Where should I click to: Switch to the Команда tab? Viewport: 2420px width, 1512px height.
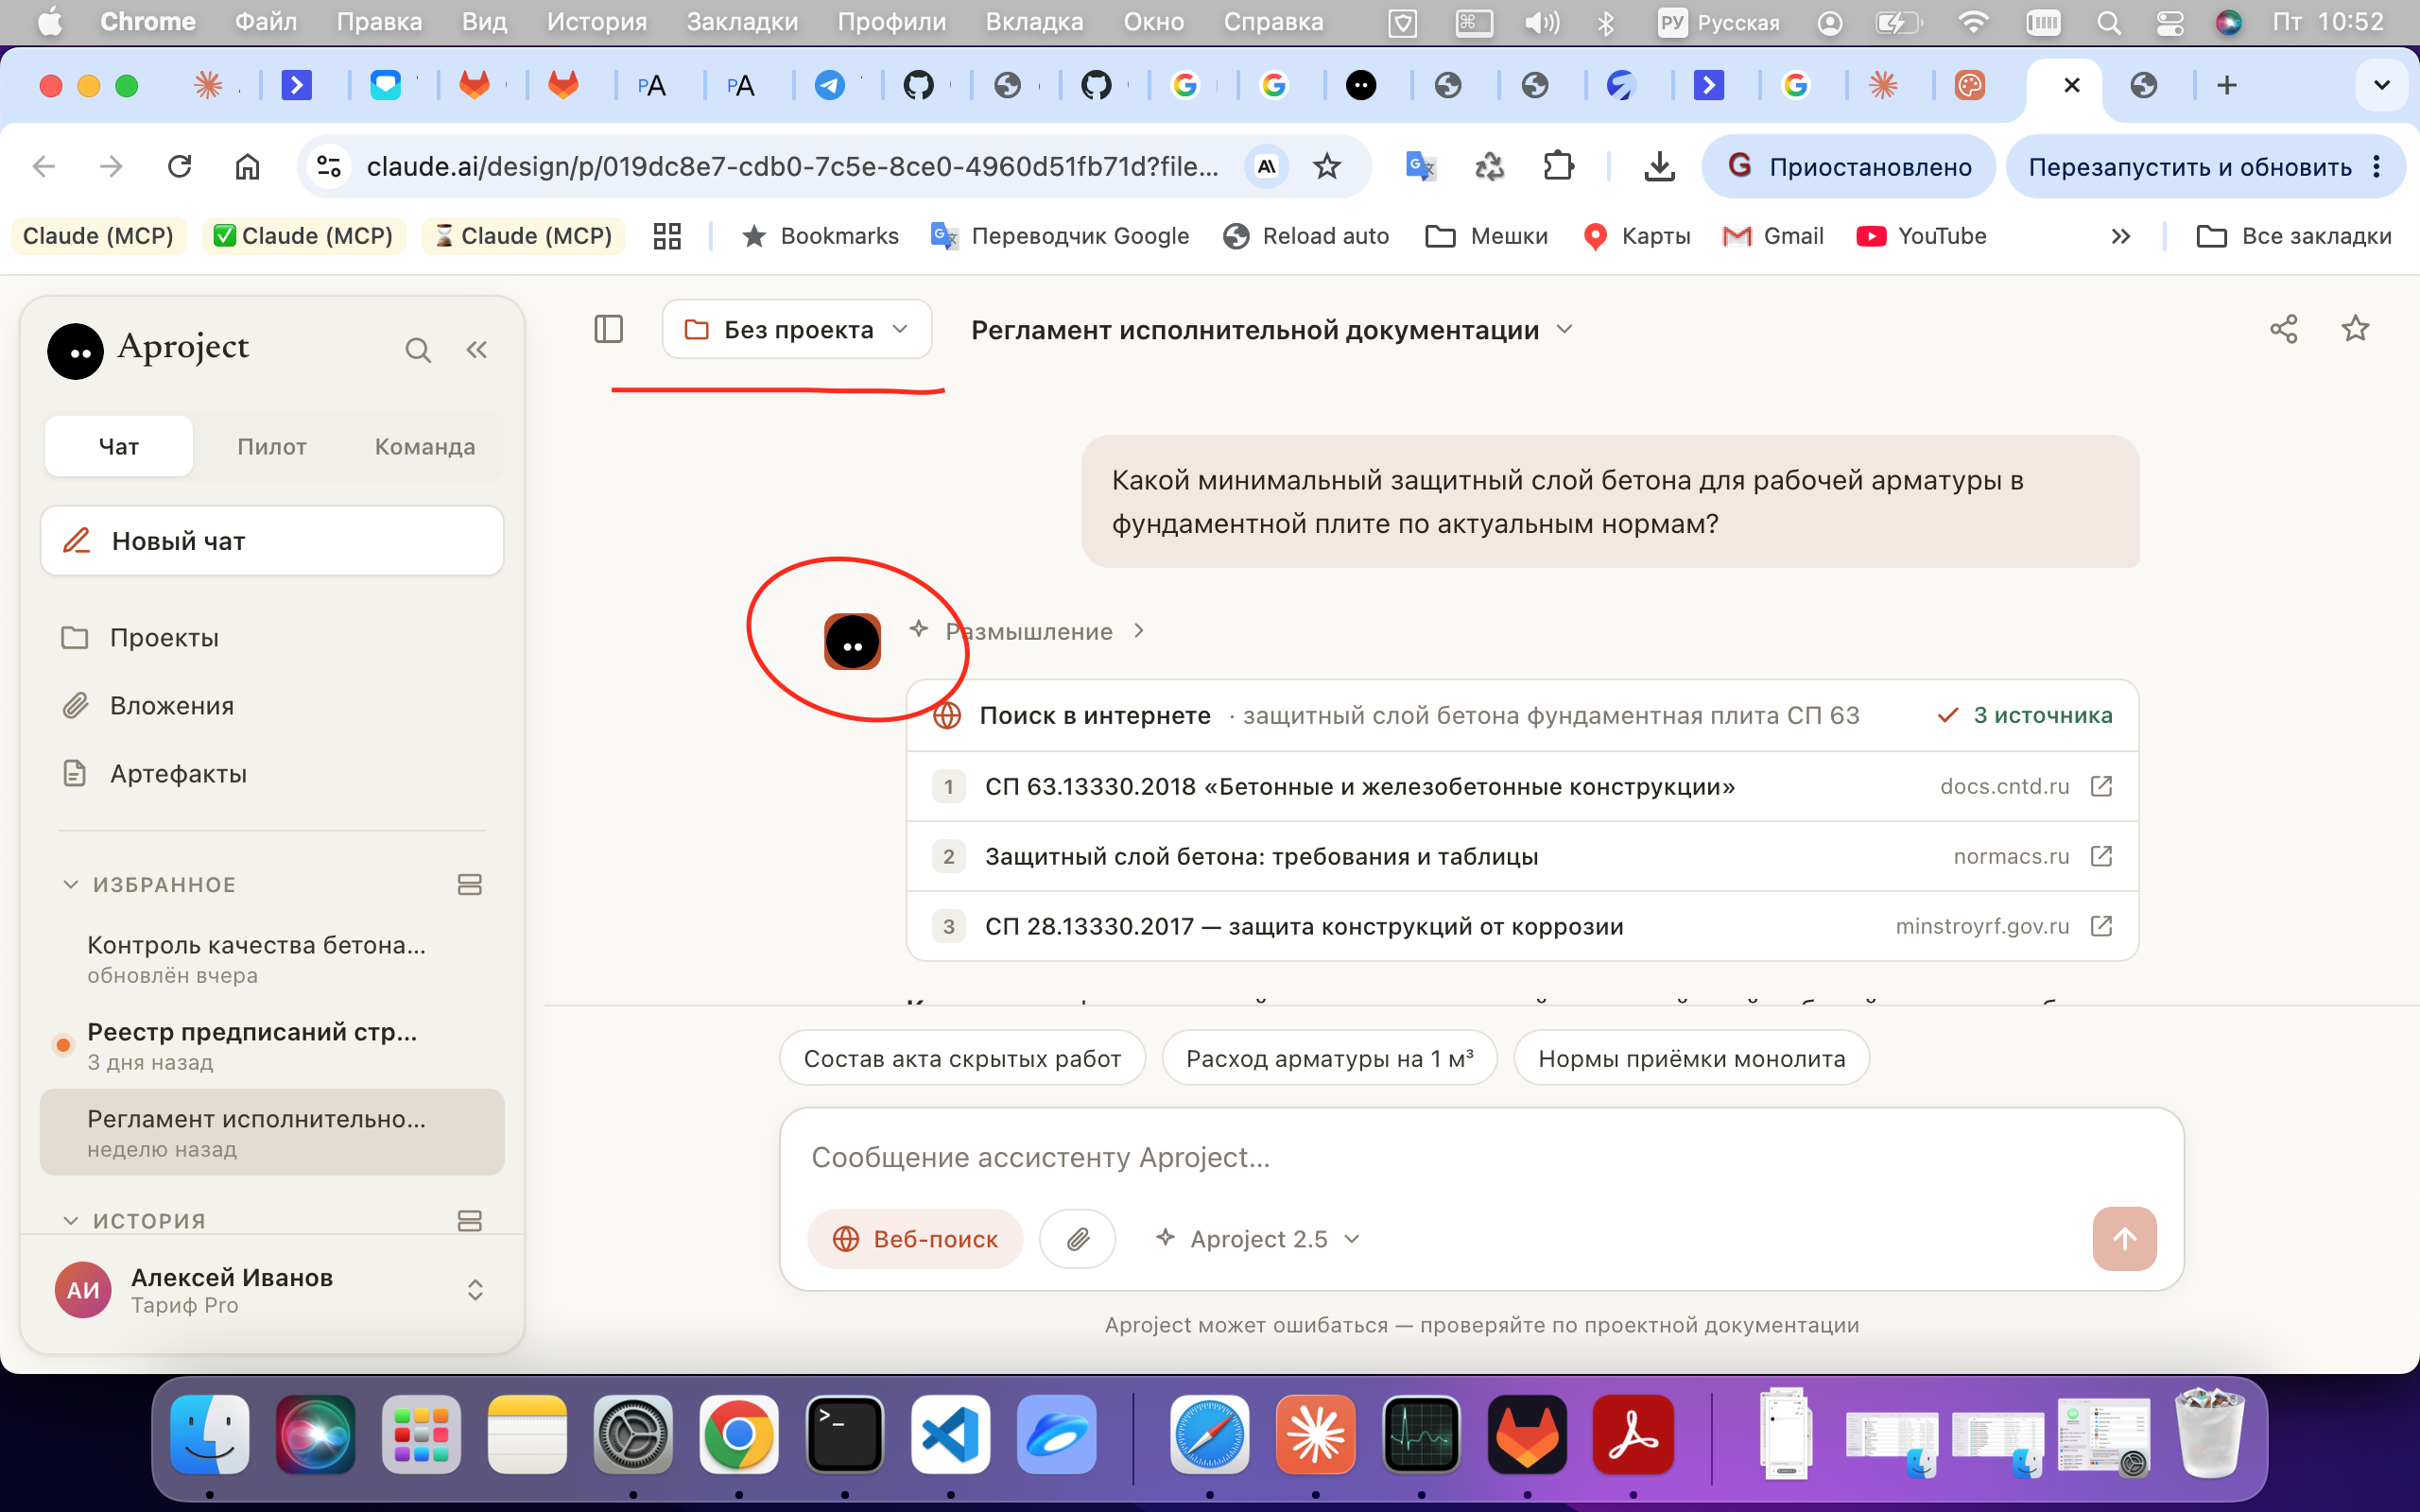pos(425,446)
